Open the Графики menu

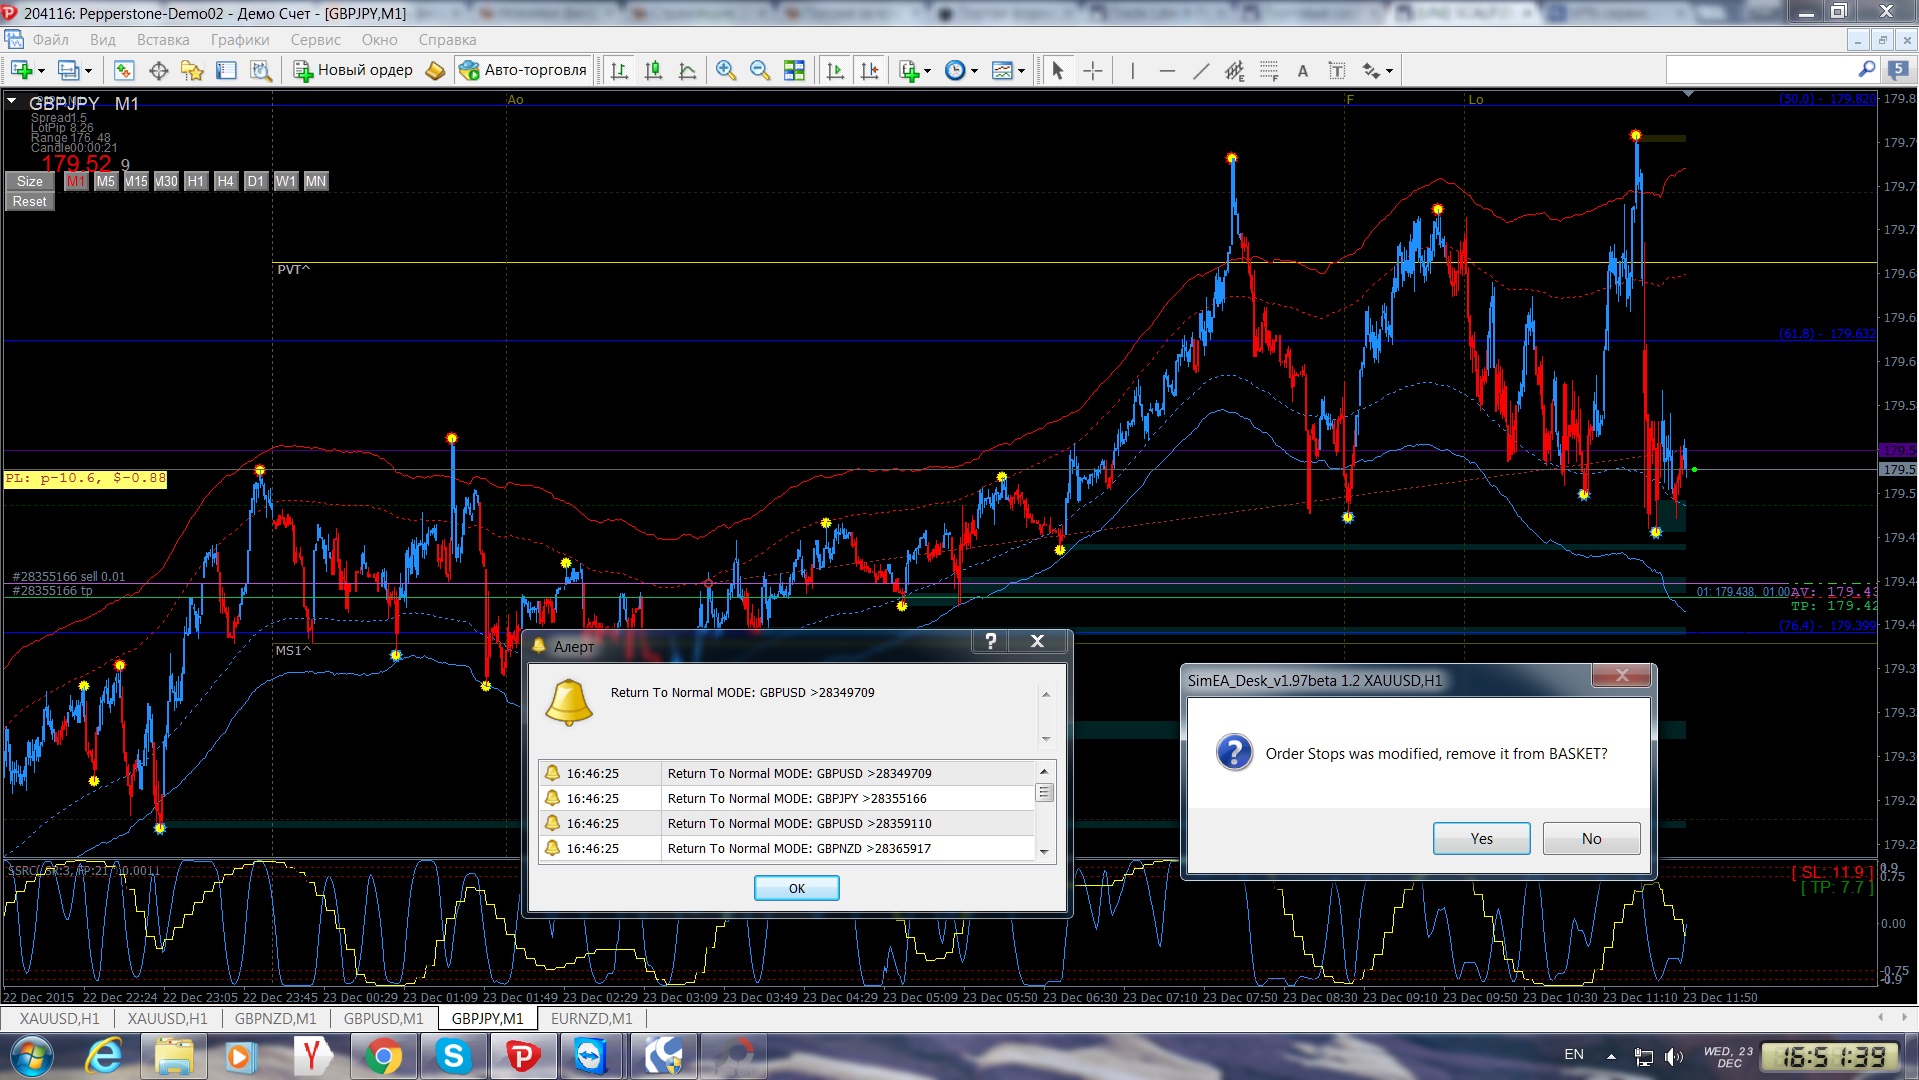240,40
